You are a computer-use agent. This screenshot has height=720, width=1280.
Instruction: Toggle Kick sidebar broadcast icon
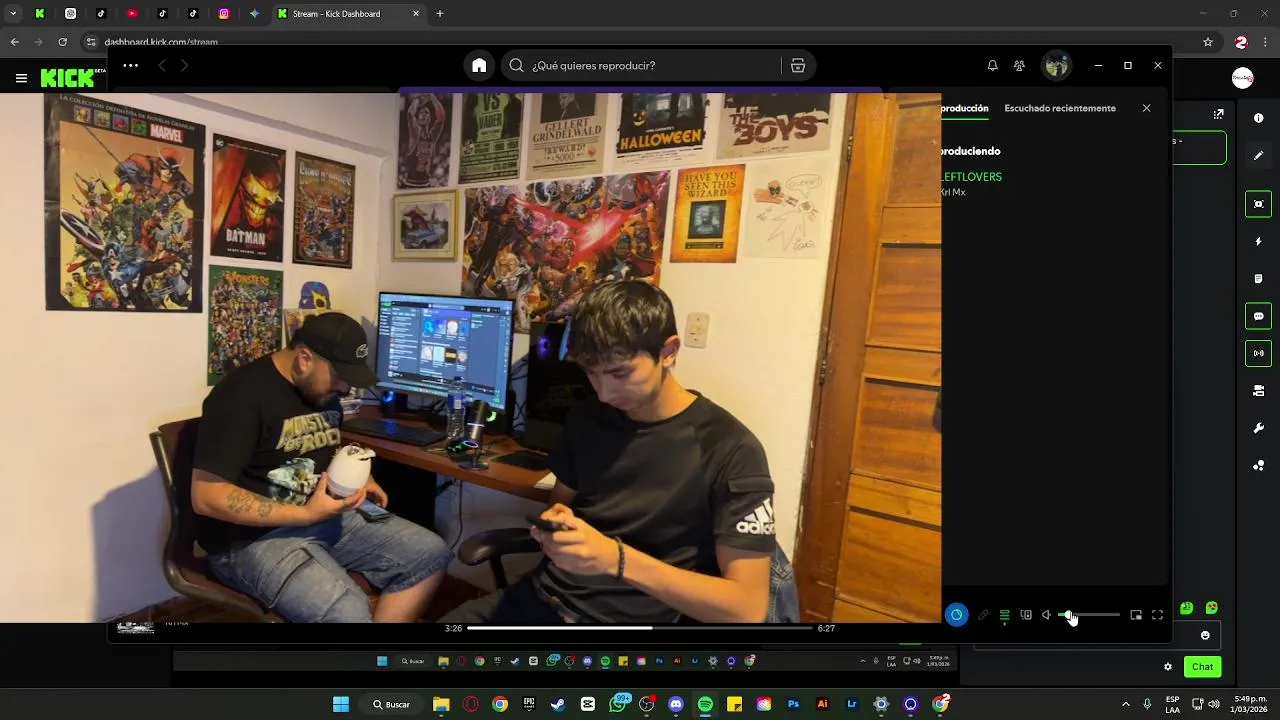(x=1258, y=353)
